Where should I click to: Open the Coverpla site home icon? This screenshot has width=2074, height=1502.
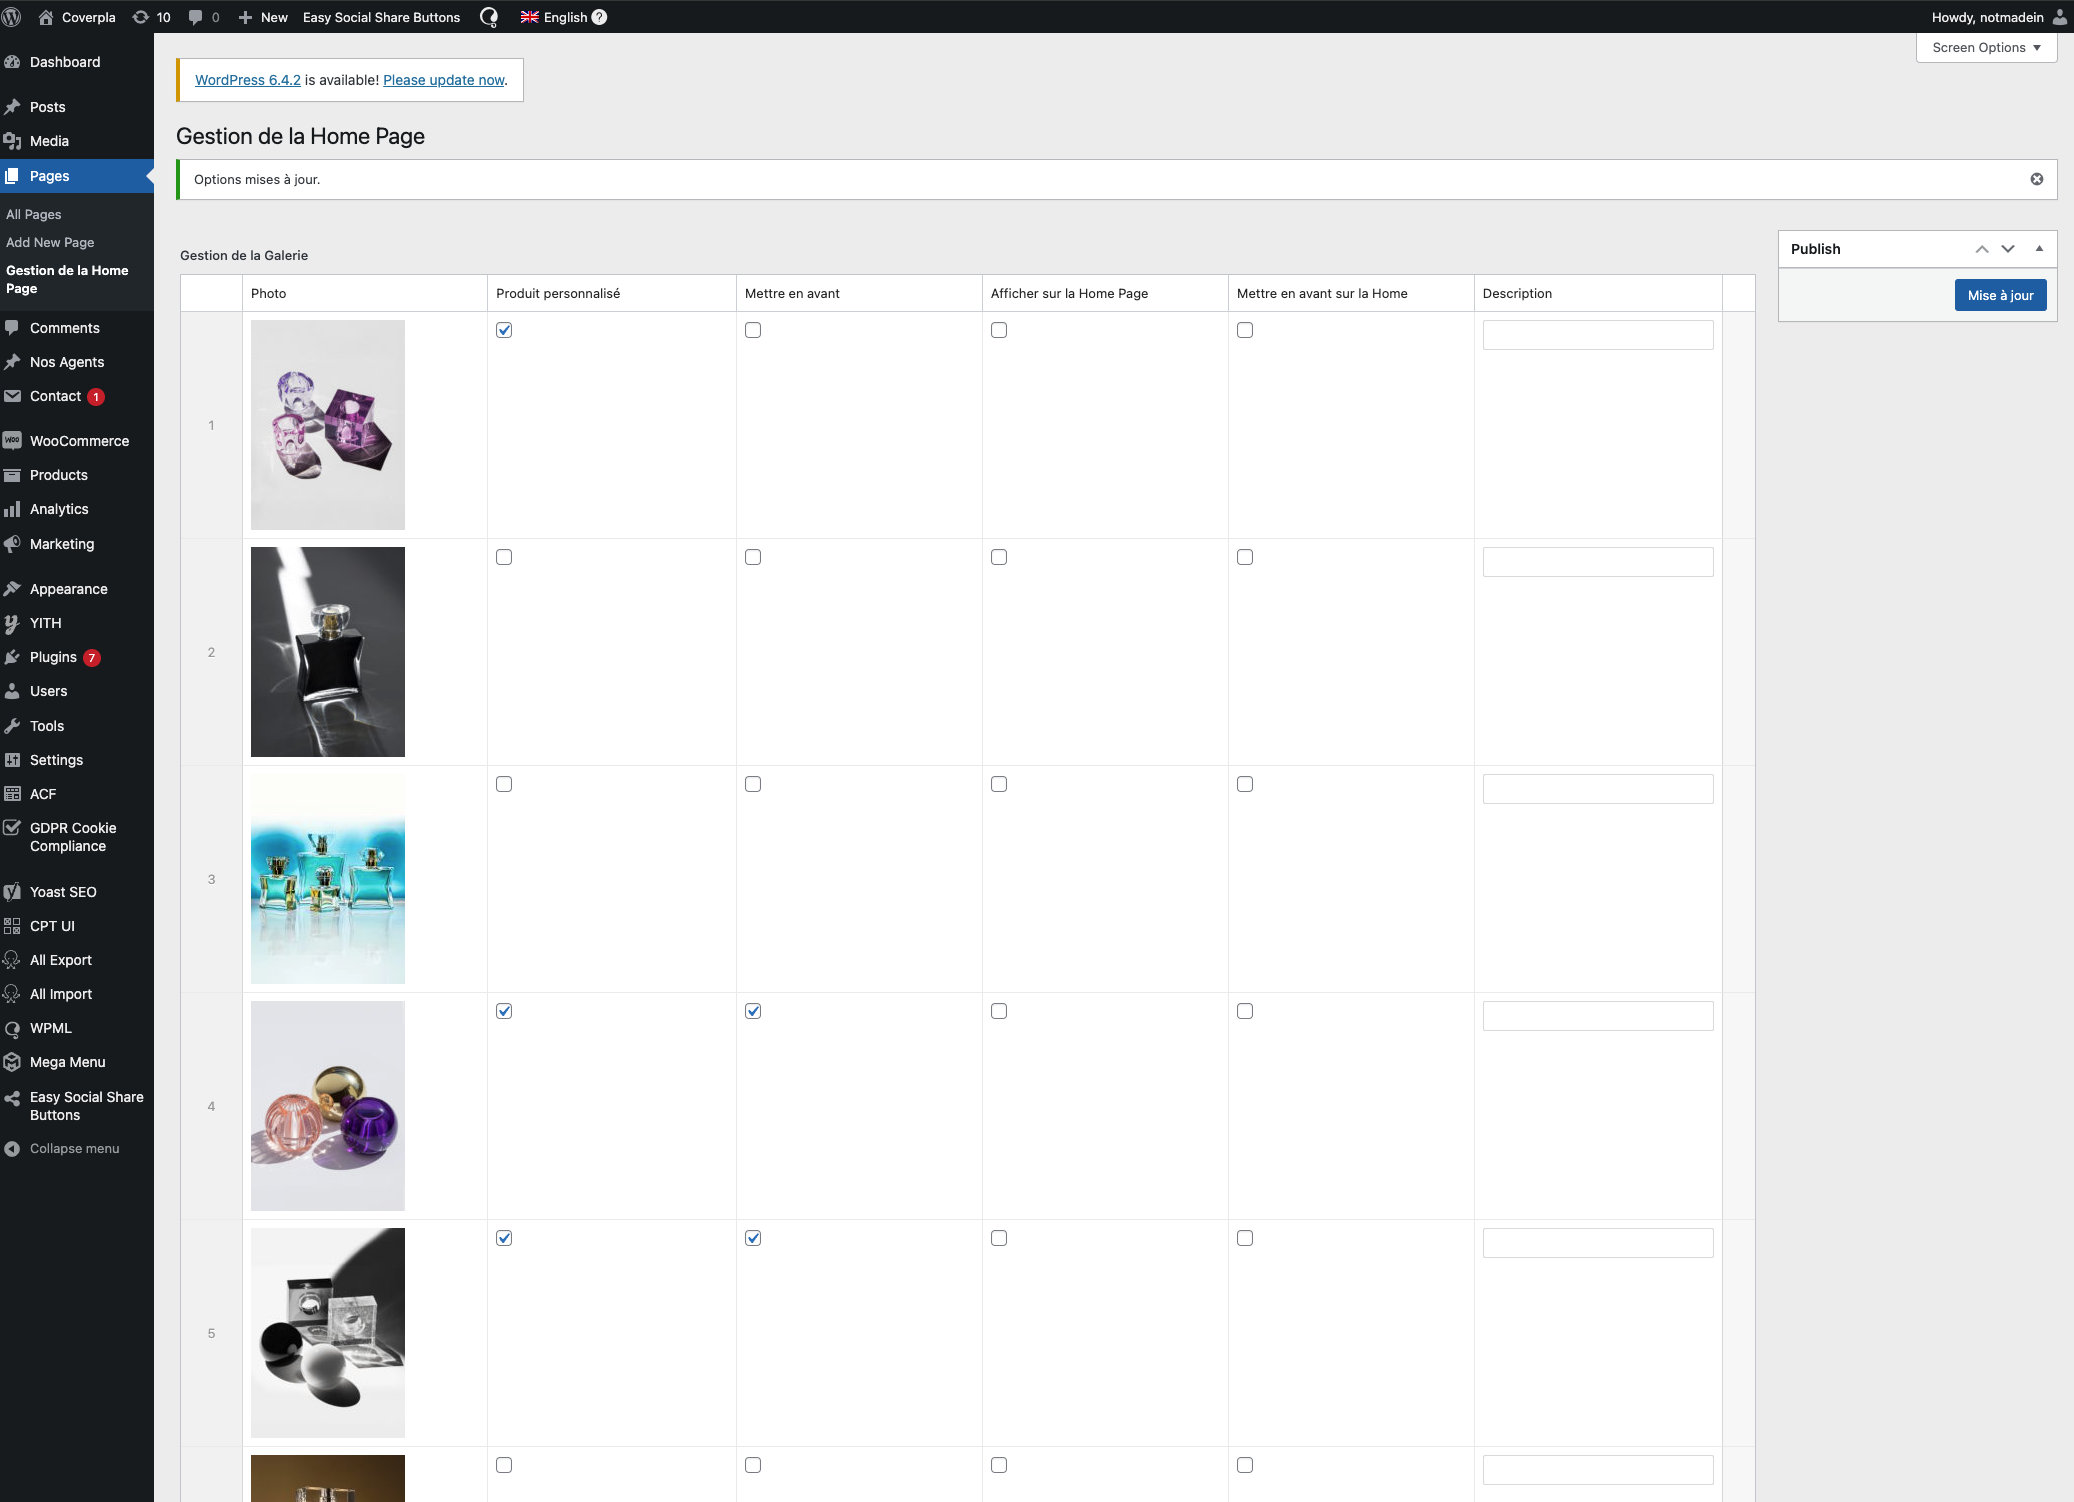46,17
